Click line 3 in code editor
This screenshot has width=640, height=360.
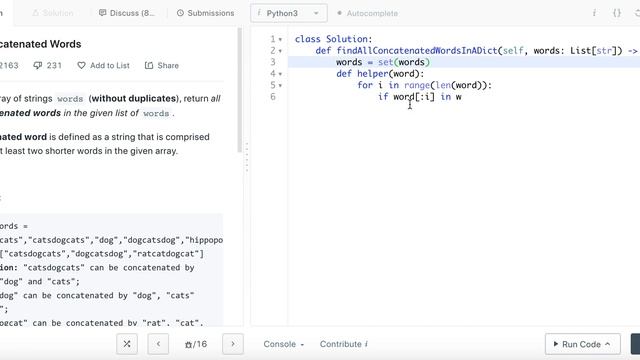(464, 62)
